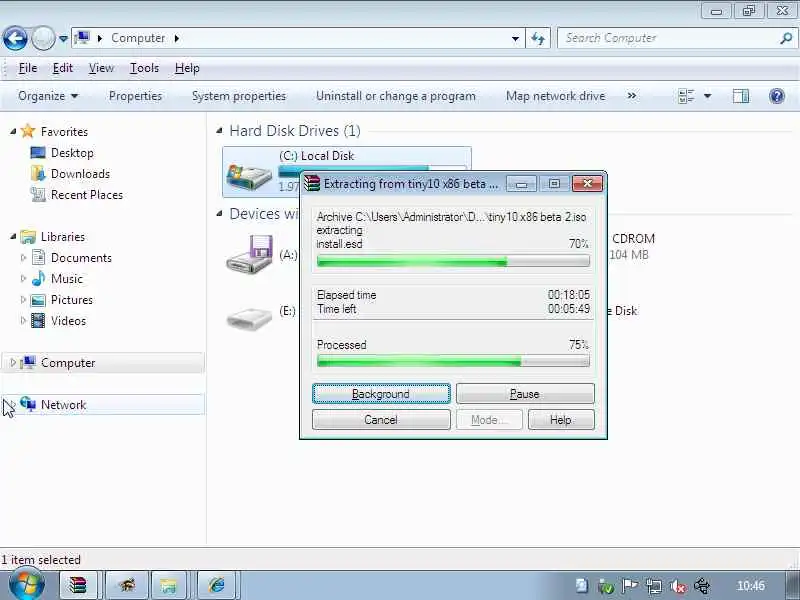Show more command bar options chevron

coord(632,96)
